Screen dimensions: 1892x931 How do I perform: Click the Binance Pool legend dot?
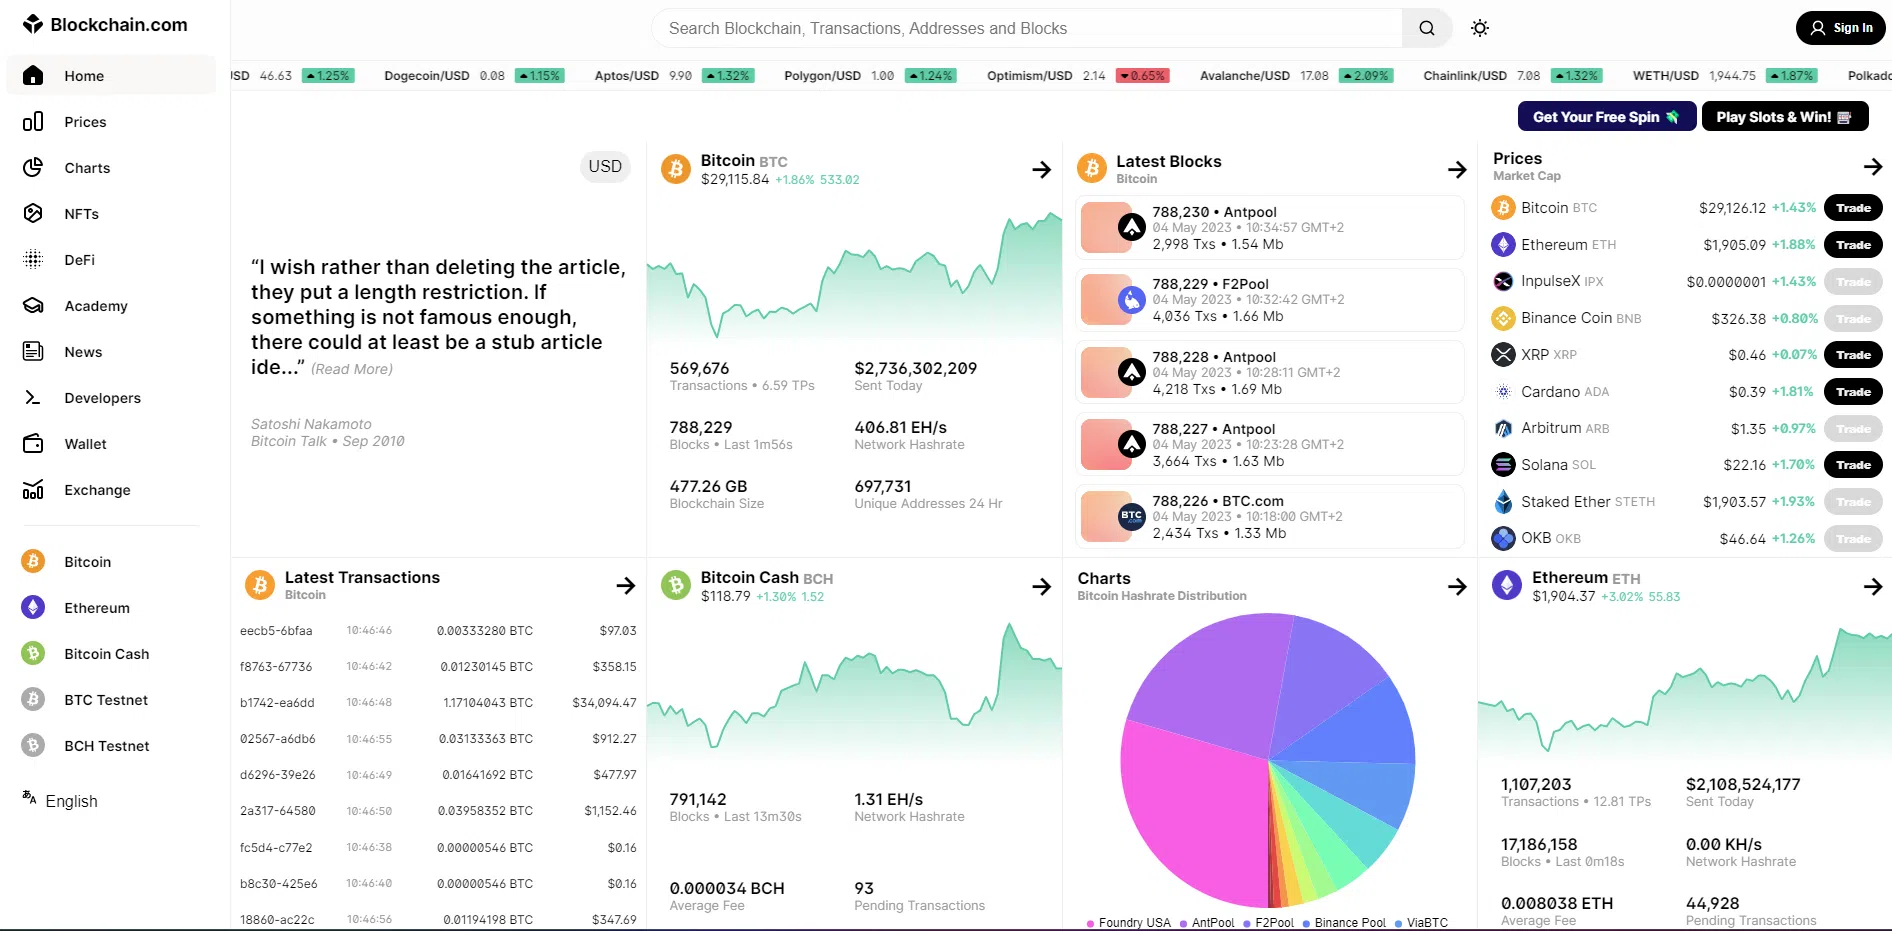1308,923
